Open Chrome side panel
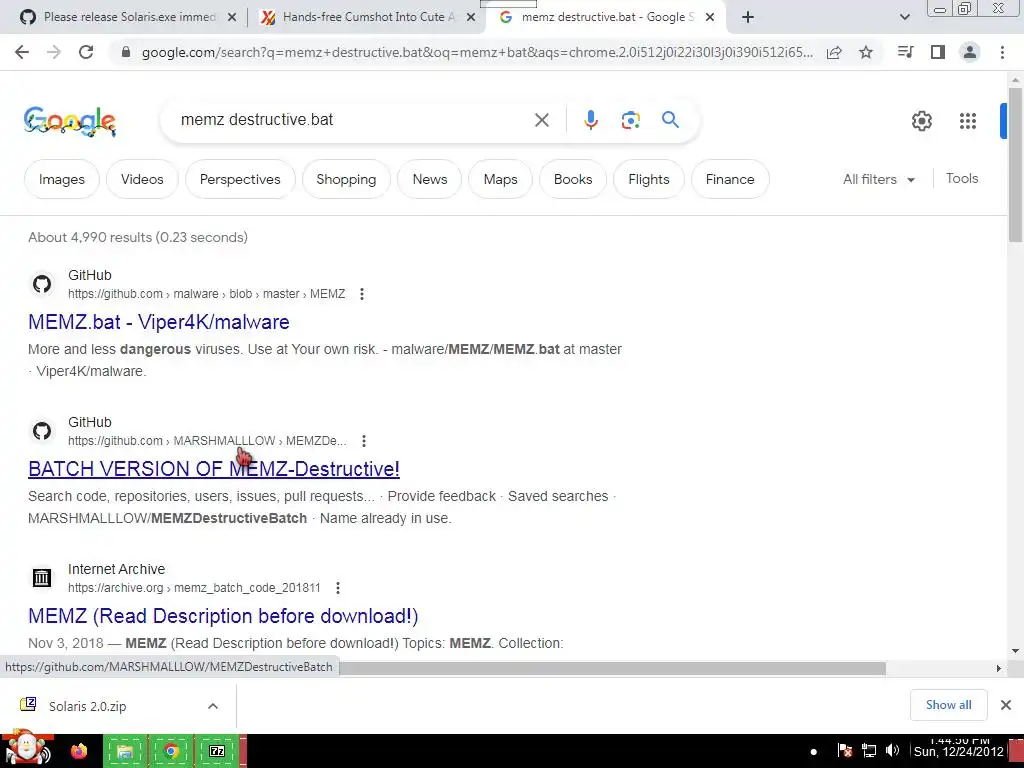Image resolution: width=1024 pixels, height=768 pixels. pos(938,52)
